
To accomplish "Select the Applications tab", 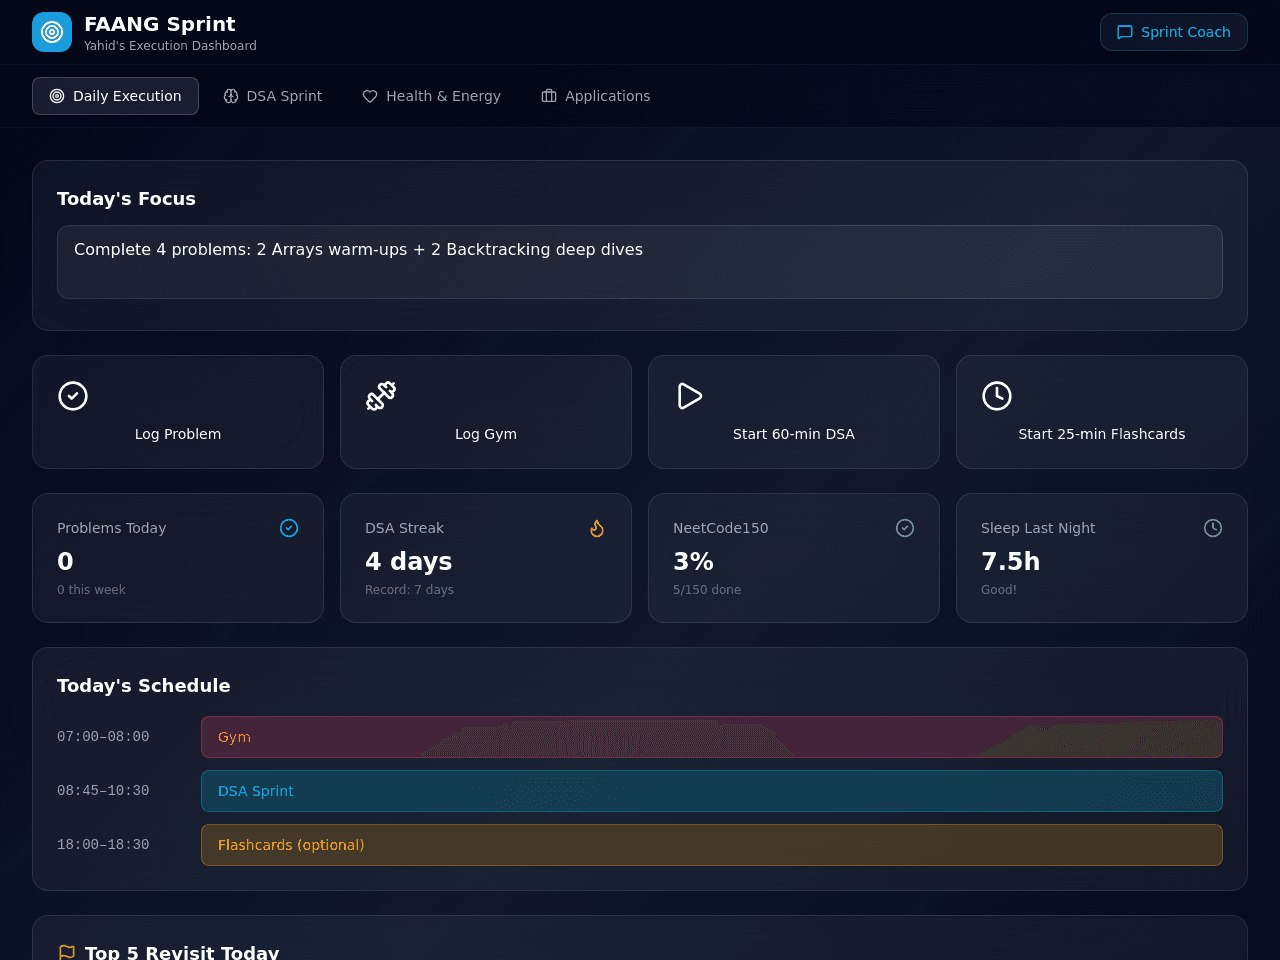I will (596, 96).
